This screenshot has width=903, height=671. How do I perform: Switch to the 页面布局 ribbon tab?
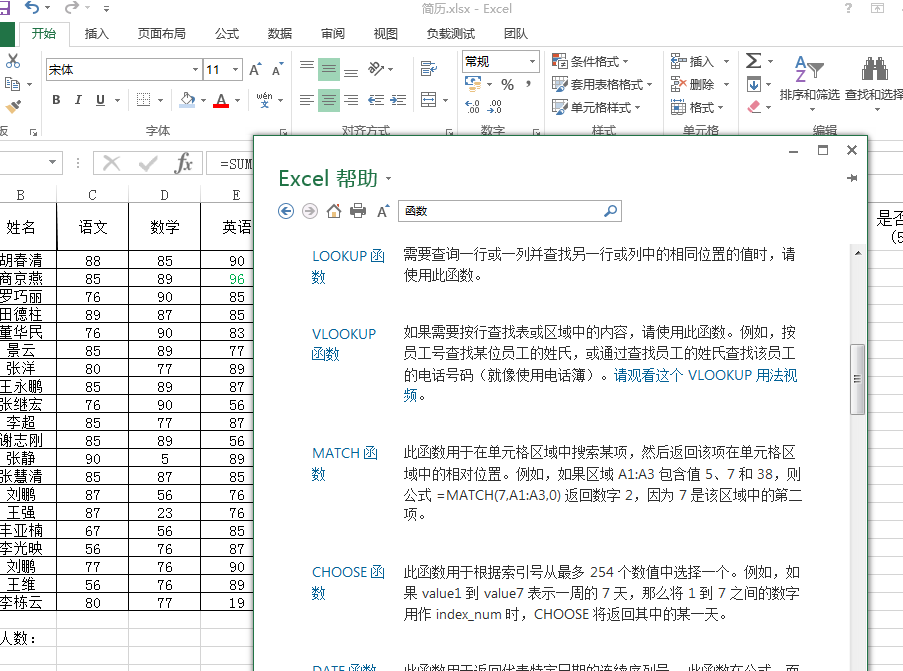pyautogui.click(x=161, y=34)
